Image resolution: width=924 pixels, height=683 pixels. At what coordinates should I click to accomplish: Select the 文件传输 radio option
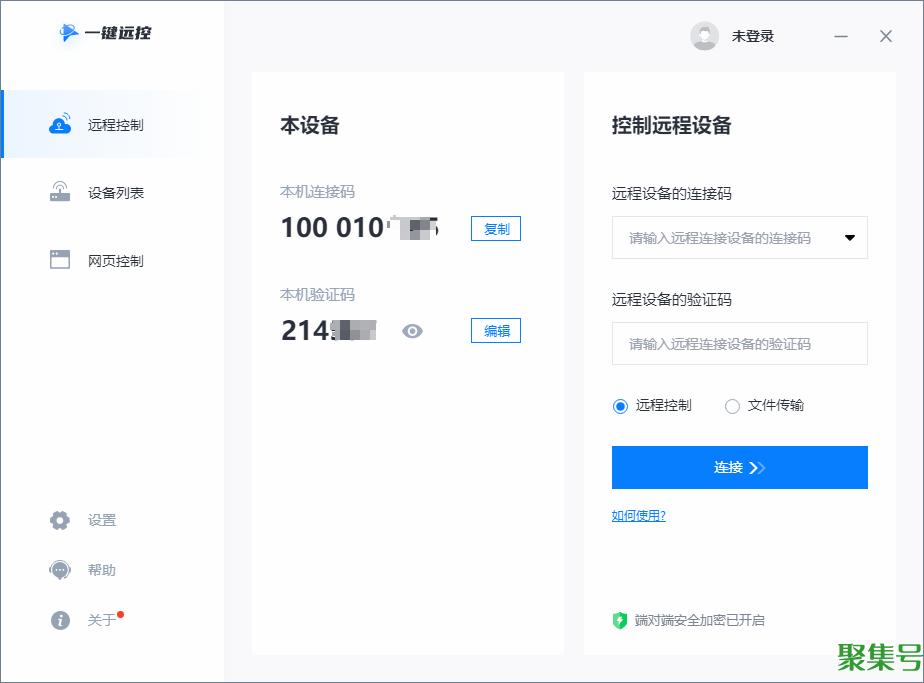click(732, 406)
